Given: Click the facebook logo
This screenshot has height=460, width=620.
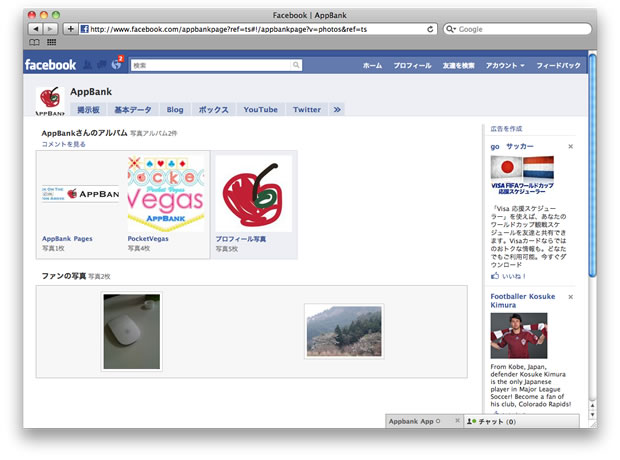Looking at the screenshot, I should [50, 64].
